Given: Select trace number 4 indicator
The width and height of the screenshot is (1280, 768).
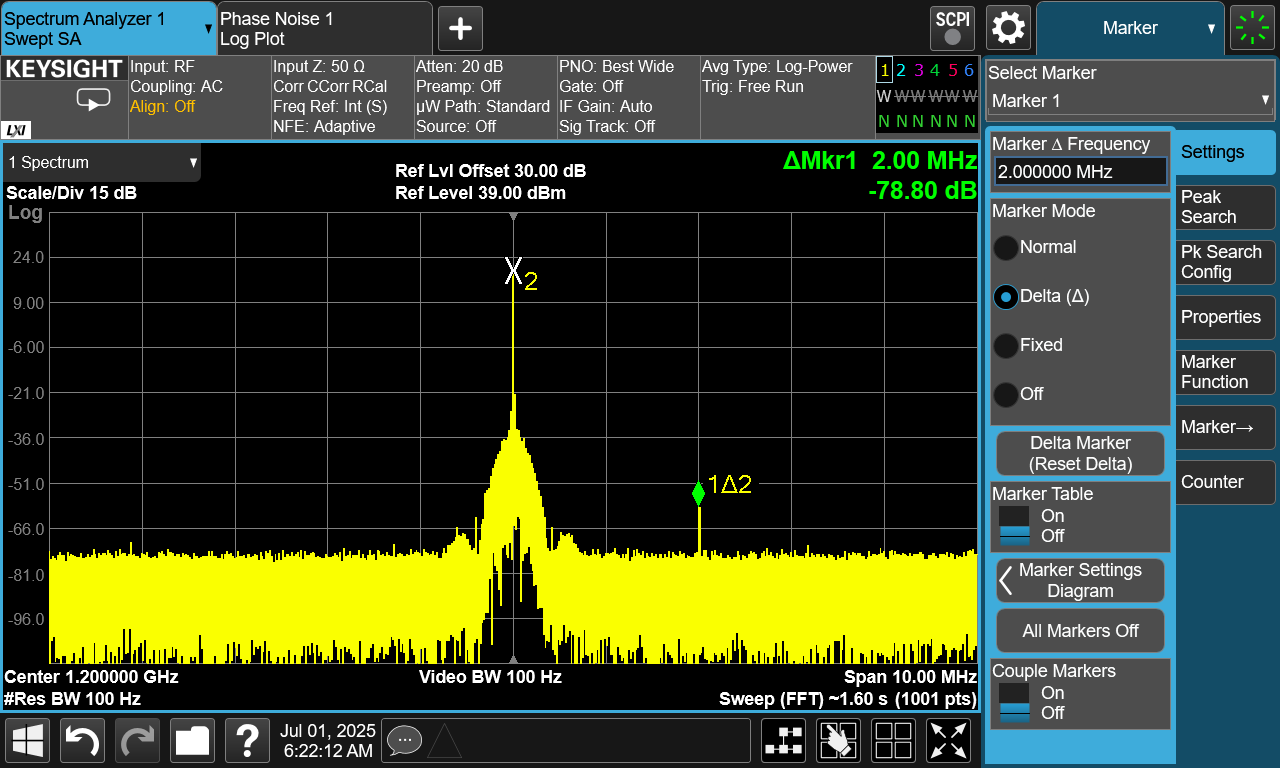Looking at the screenshot, I should coord(935,70).
